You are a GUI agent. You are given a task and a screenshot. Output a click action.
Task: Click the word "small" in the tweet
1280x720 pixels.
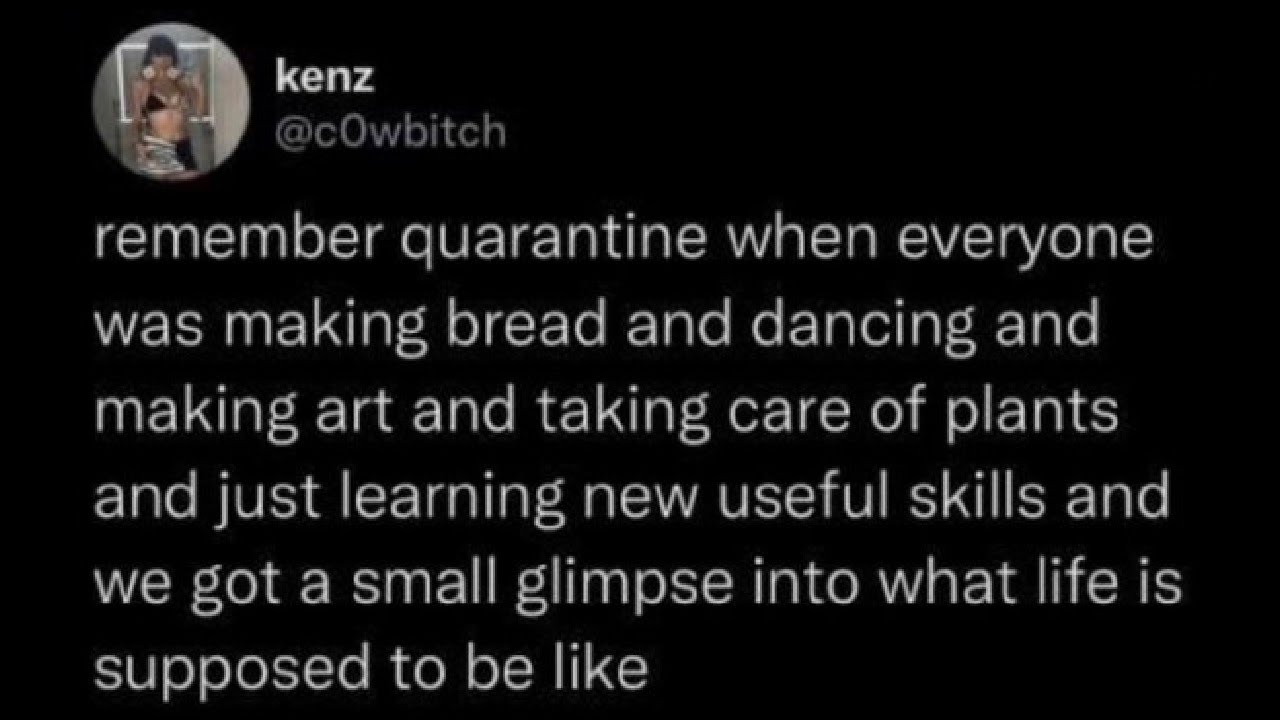(x=394, y=583)
